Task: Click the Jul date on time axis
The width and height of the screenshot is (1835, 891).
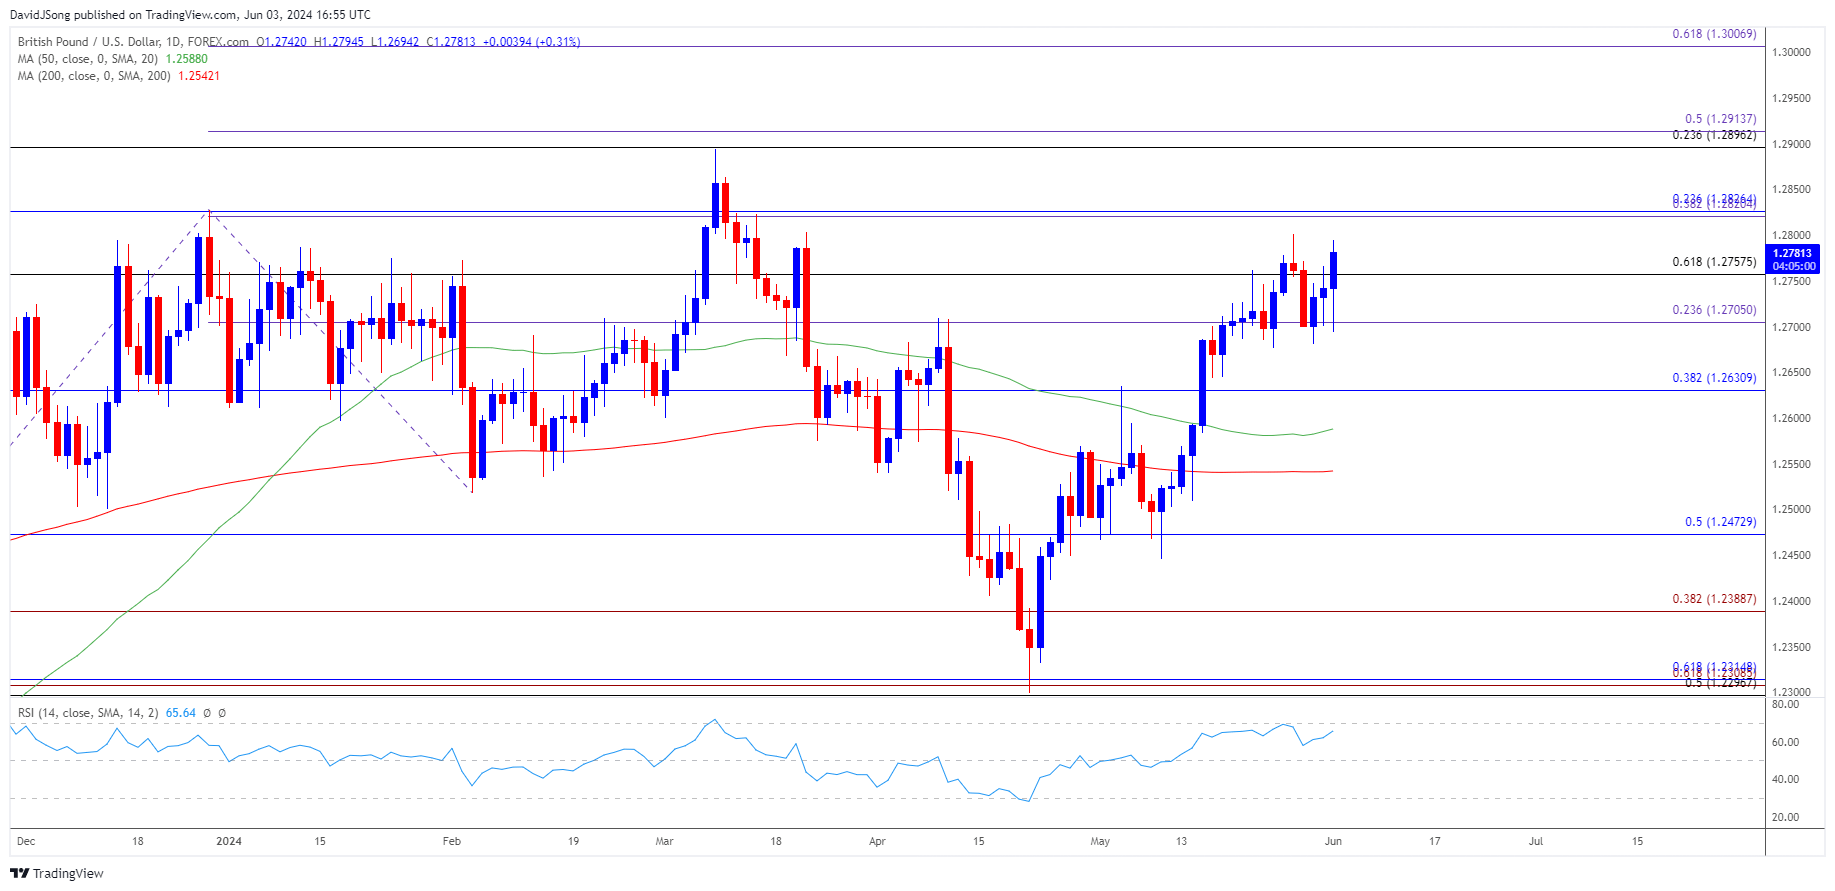Action: tap(1536, 841)
